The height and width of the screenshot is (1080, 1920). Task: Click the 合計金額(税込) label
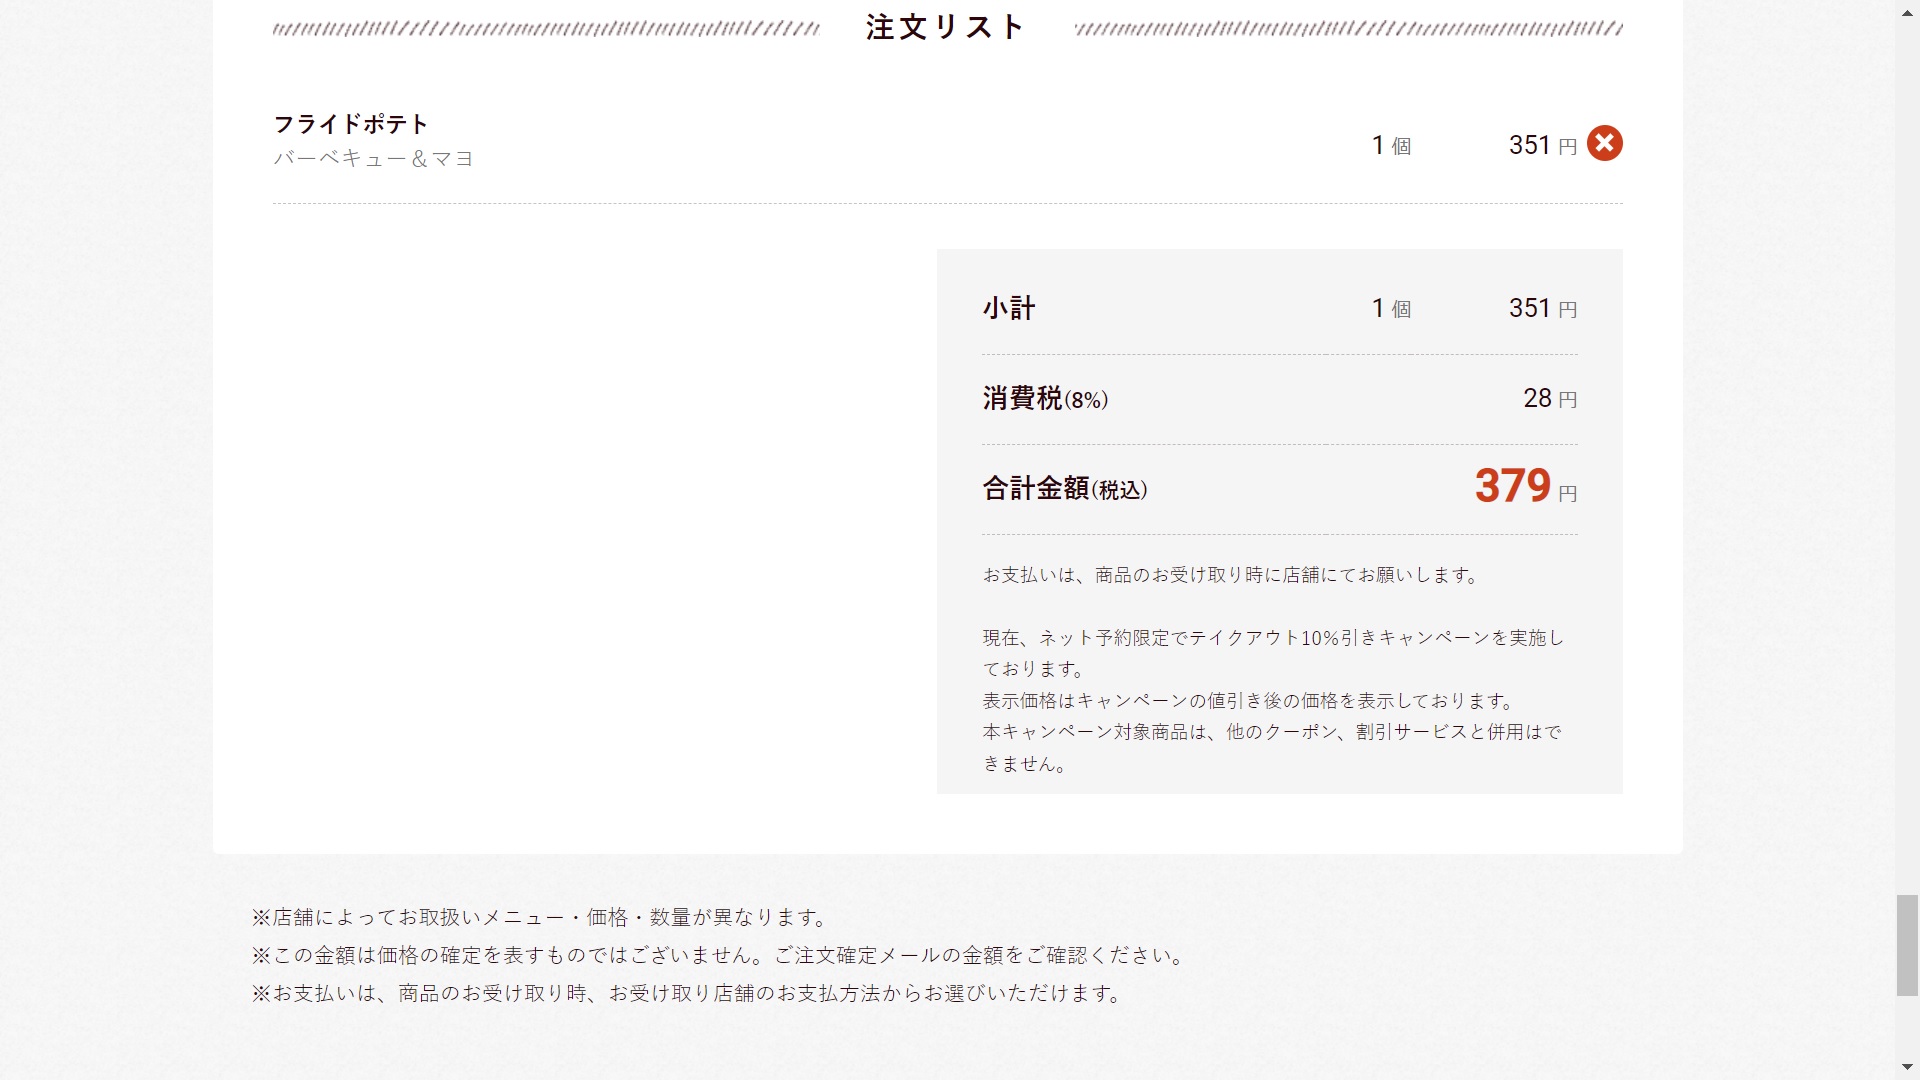[1065, 488]
